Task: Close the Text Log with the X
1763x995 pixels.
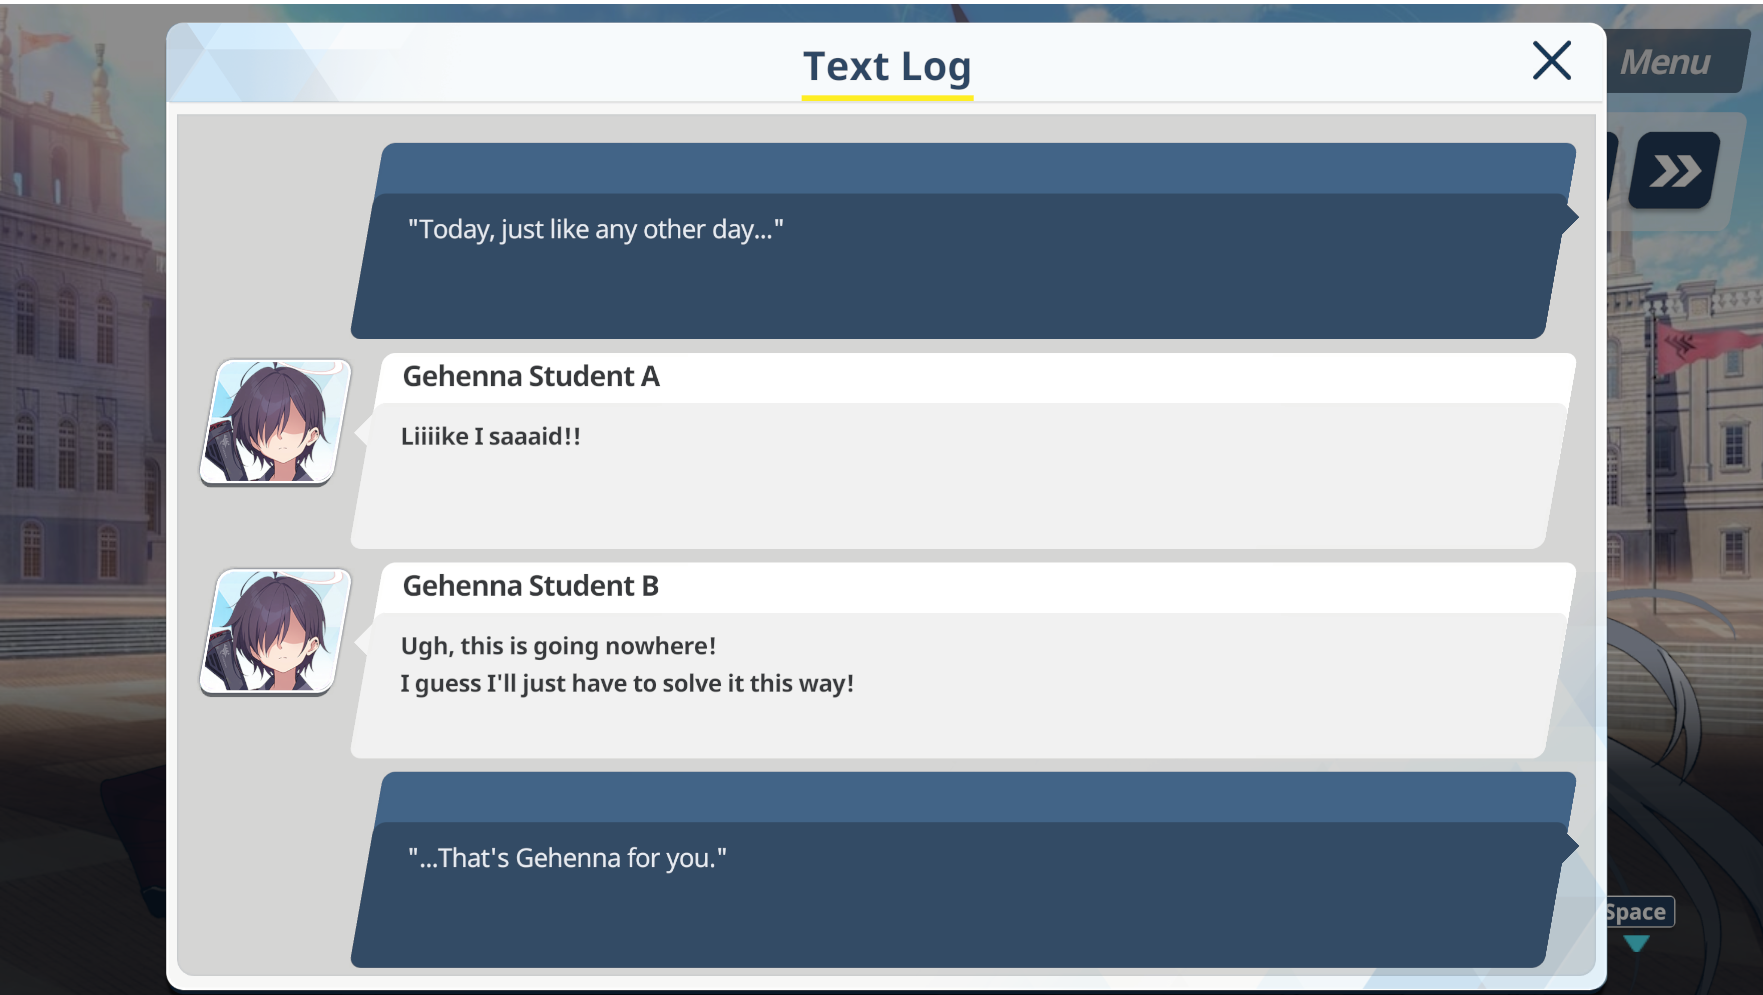Action: pyautogui.click(x=1551, y=61)
